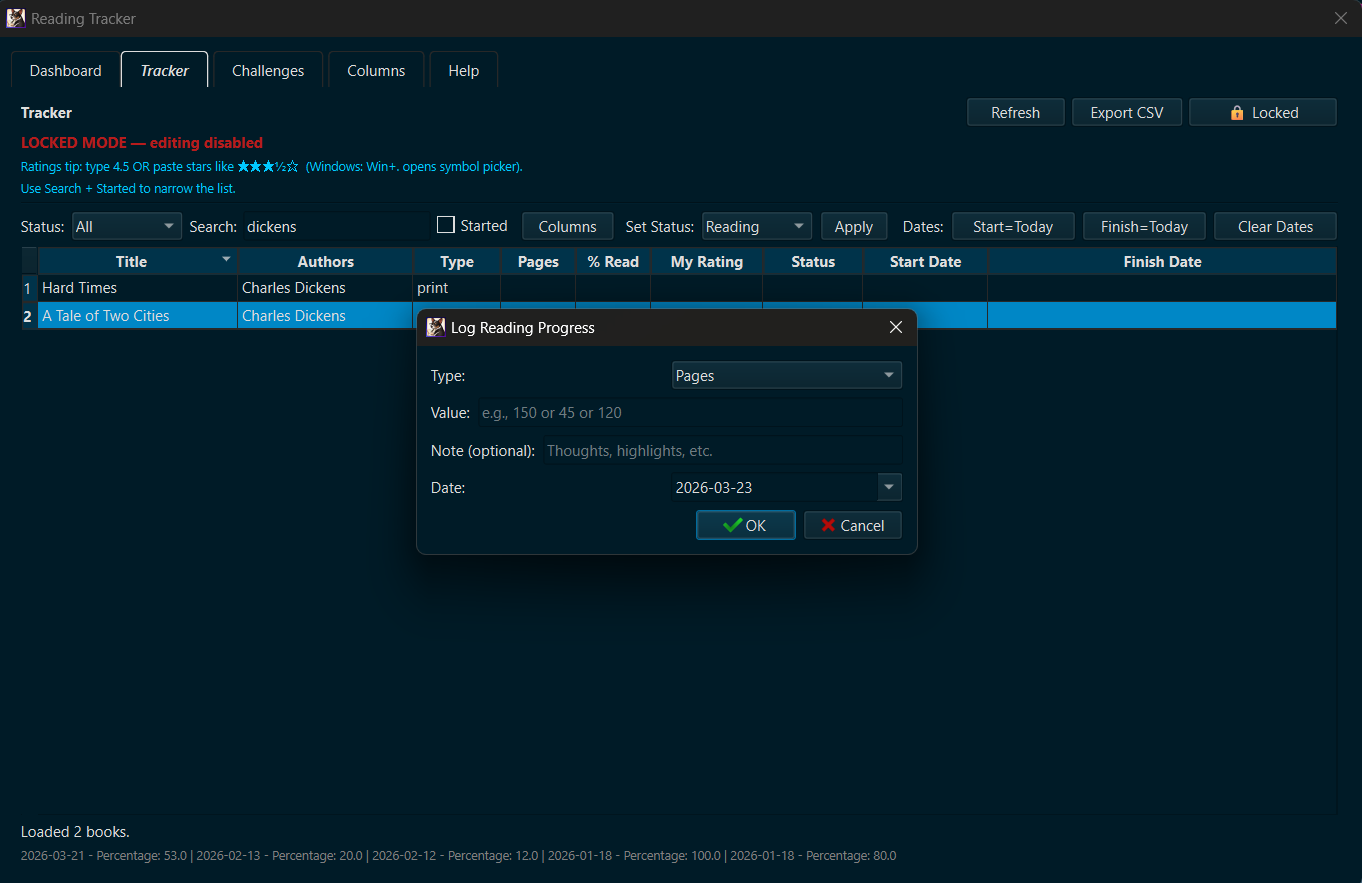Click the Start=Today button
Image resolution: width=1362 pixels, height=883 pixels.
pos(1013,226)
